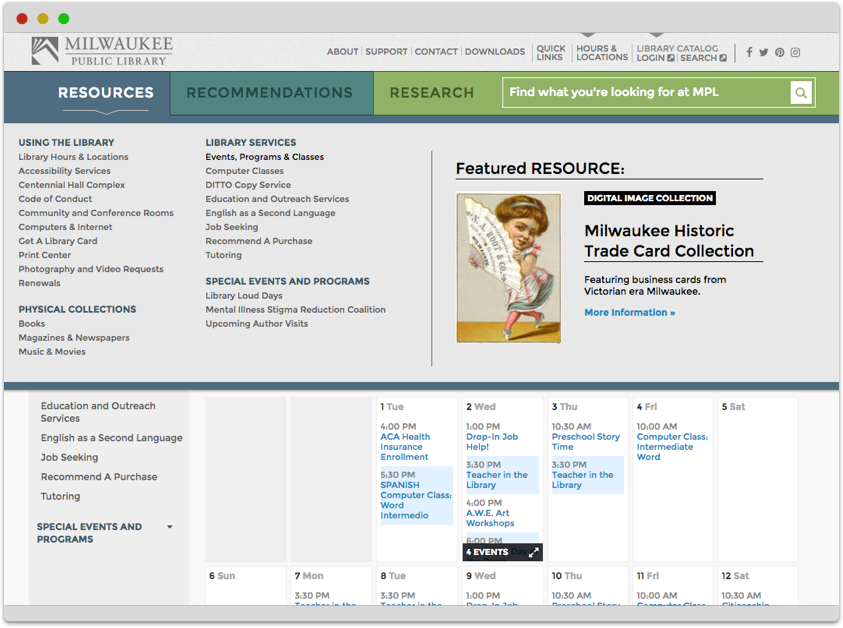Open the Hours & Locations dropdown
The image size is (843, 628).
pos(602,53)
